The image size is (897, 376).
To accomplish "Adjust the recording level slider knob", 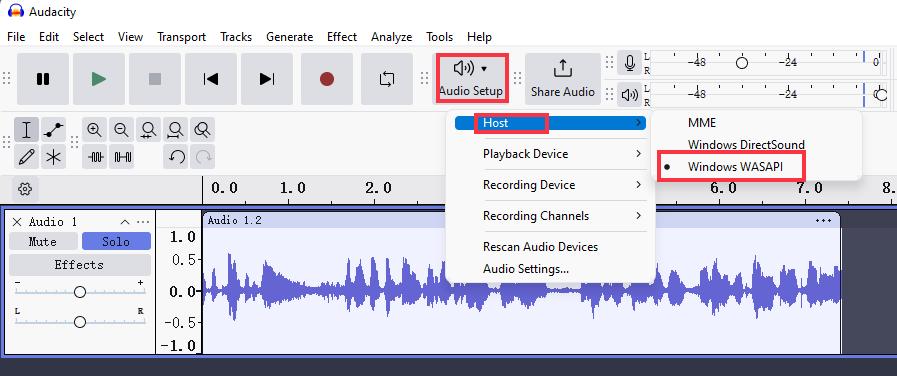I will (x=742, y=63).
